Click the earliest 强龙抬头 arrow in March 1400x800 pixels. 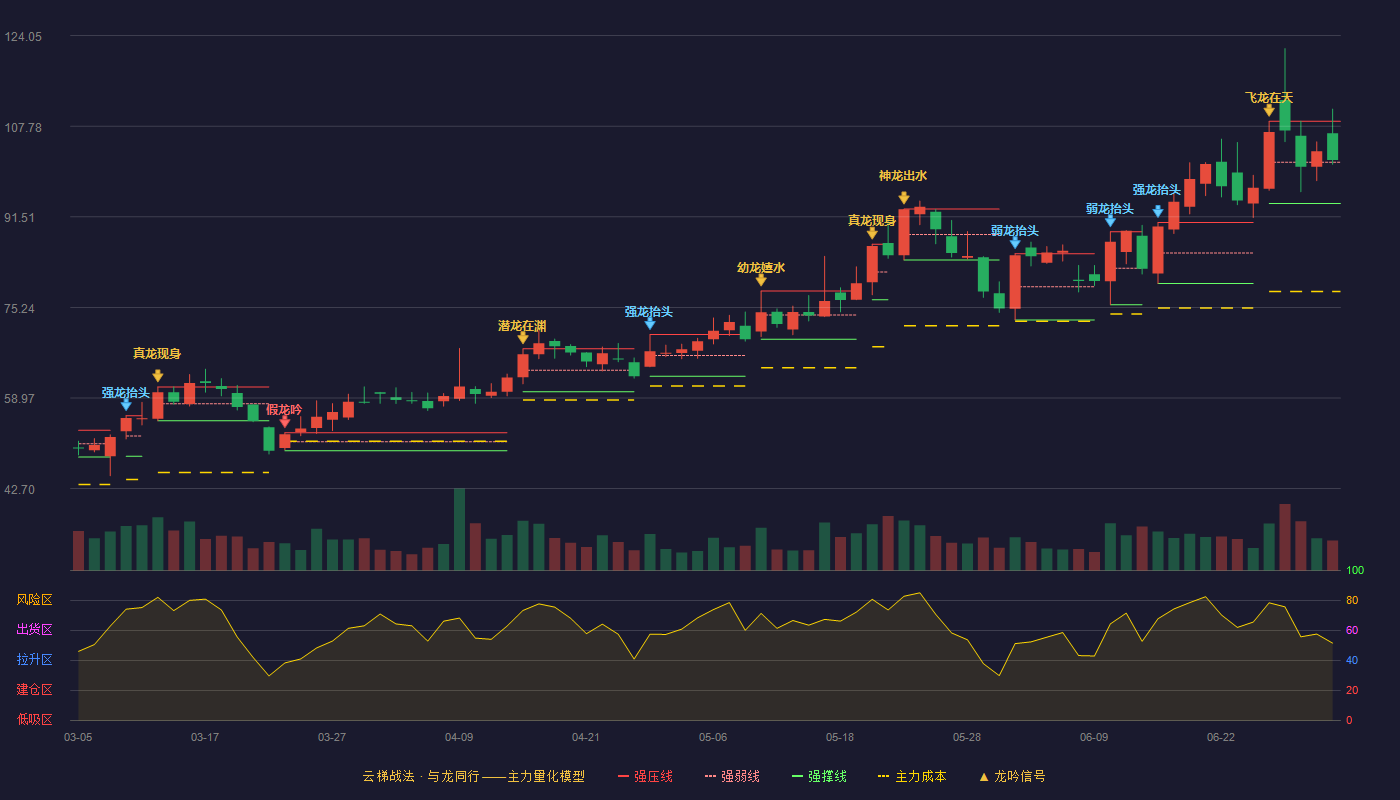[x=126, y=404]
